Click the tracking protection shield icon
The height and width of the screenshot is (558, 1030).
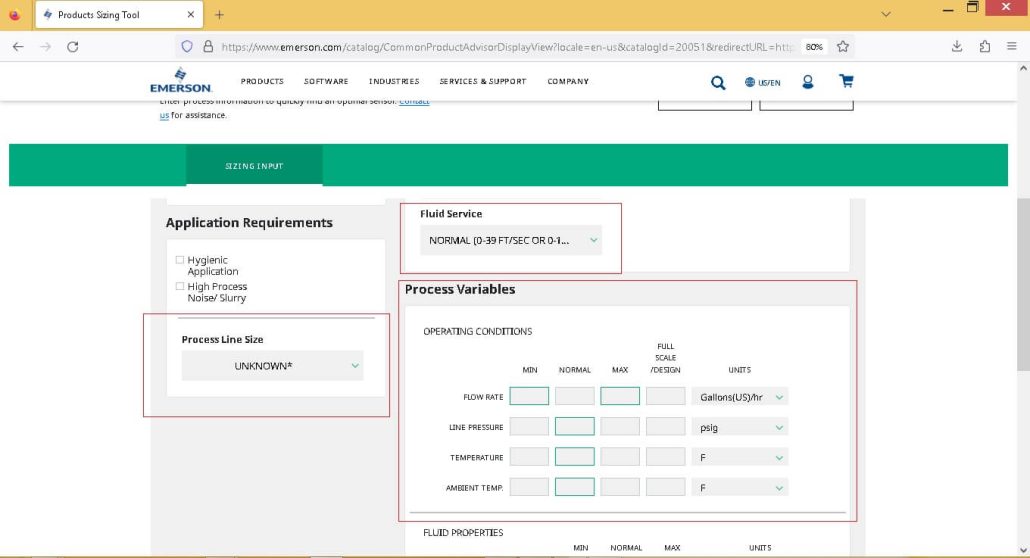point(187,47)
